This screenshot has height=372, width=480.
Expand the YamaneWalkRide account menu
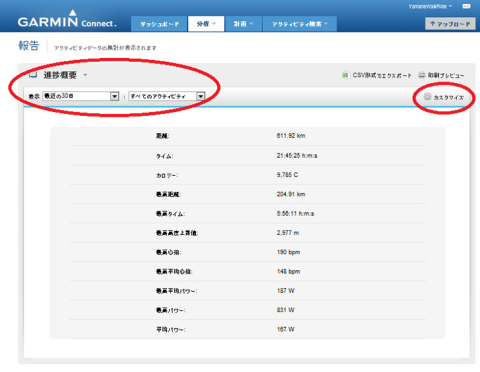pos(430,6)
